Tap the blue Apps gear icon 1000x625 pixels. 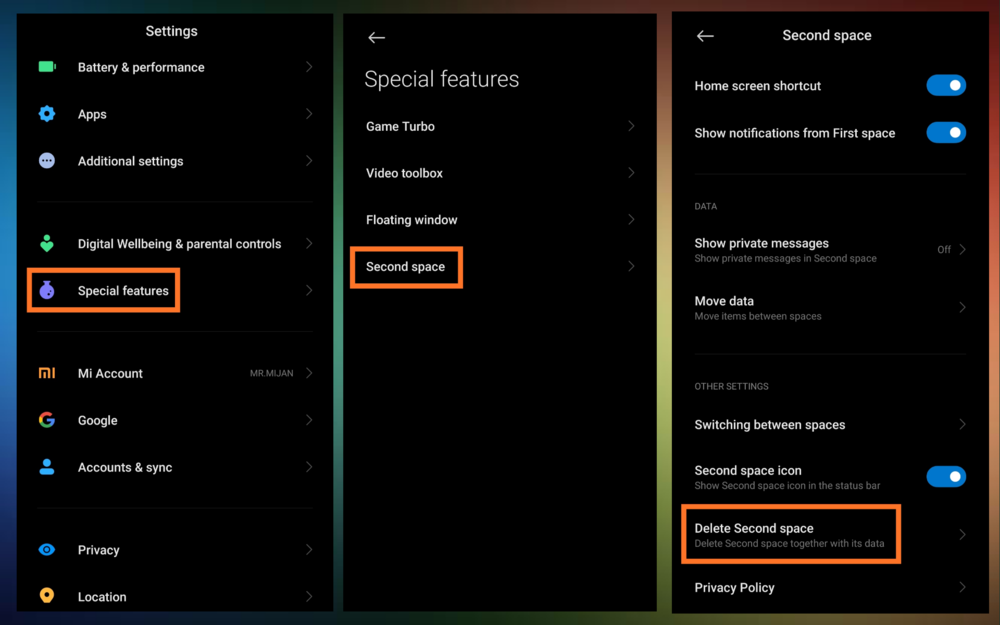tap(47, 114)
